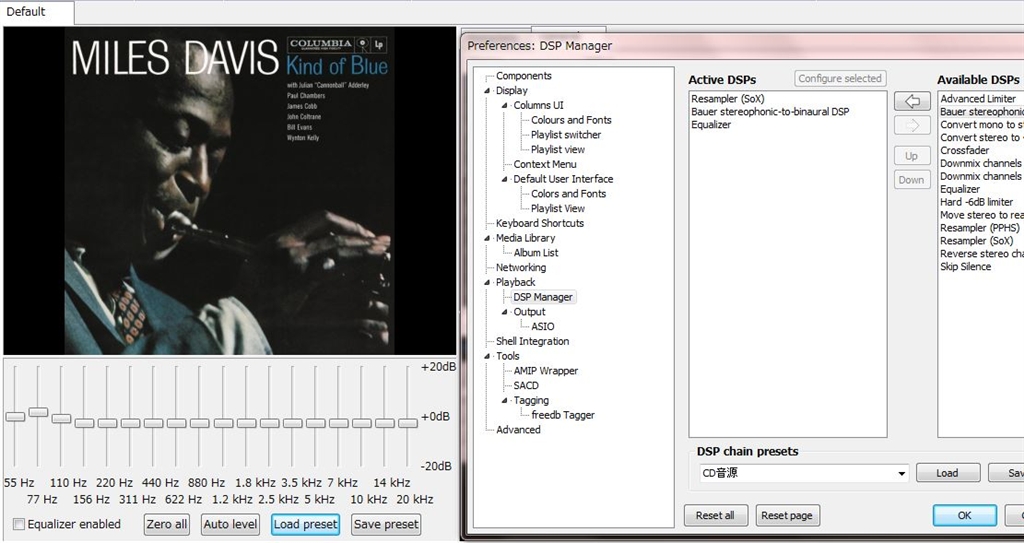Enable the Equalizer enabled checkbox
Image resolution: width=1024 pixels, height=543 pixels.
pyautogui.click(x=19, y=524)
